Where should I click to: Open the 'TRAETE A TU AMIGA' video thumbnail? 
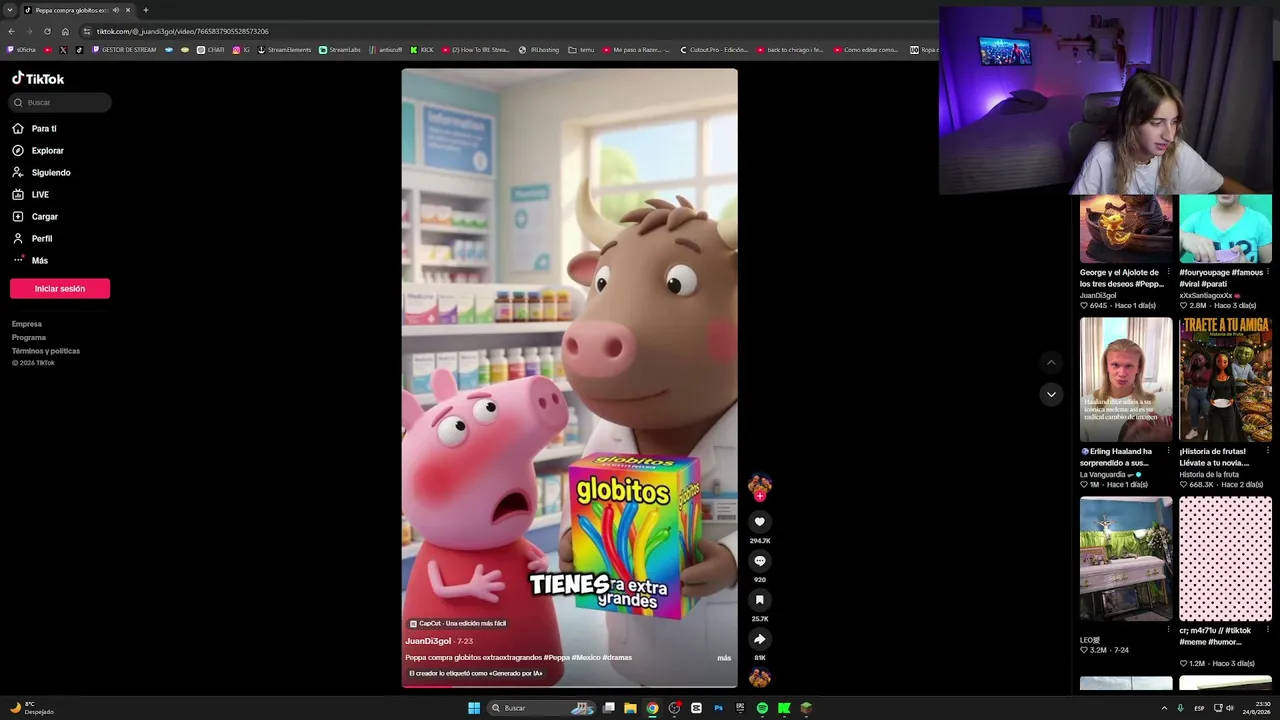(1225, 380)
